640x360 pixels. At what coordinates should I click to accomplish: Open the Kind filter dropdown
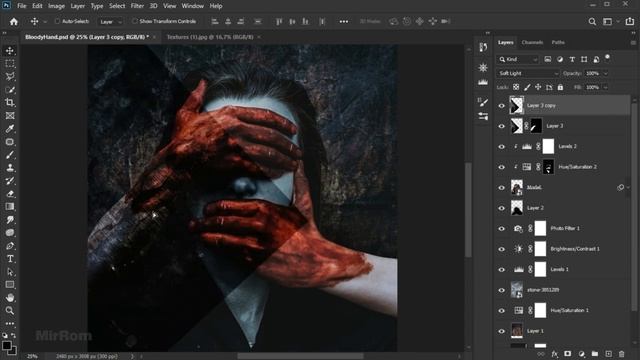[518, 60]
